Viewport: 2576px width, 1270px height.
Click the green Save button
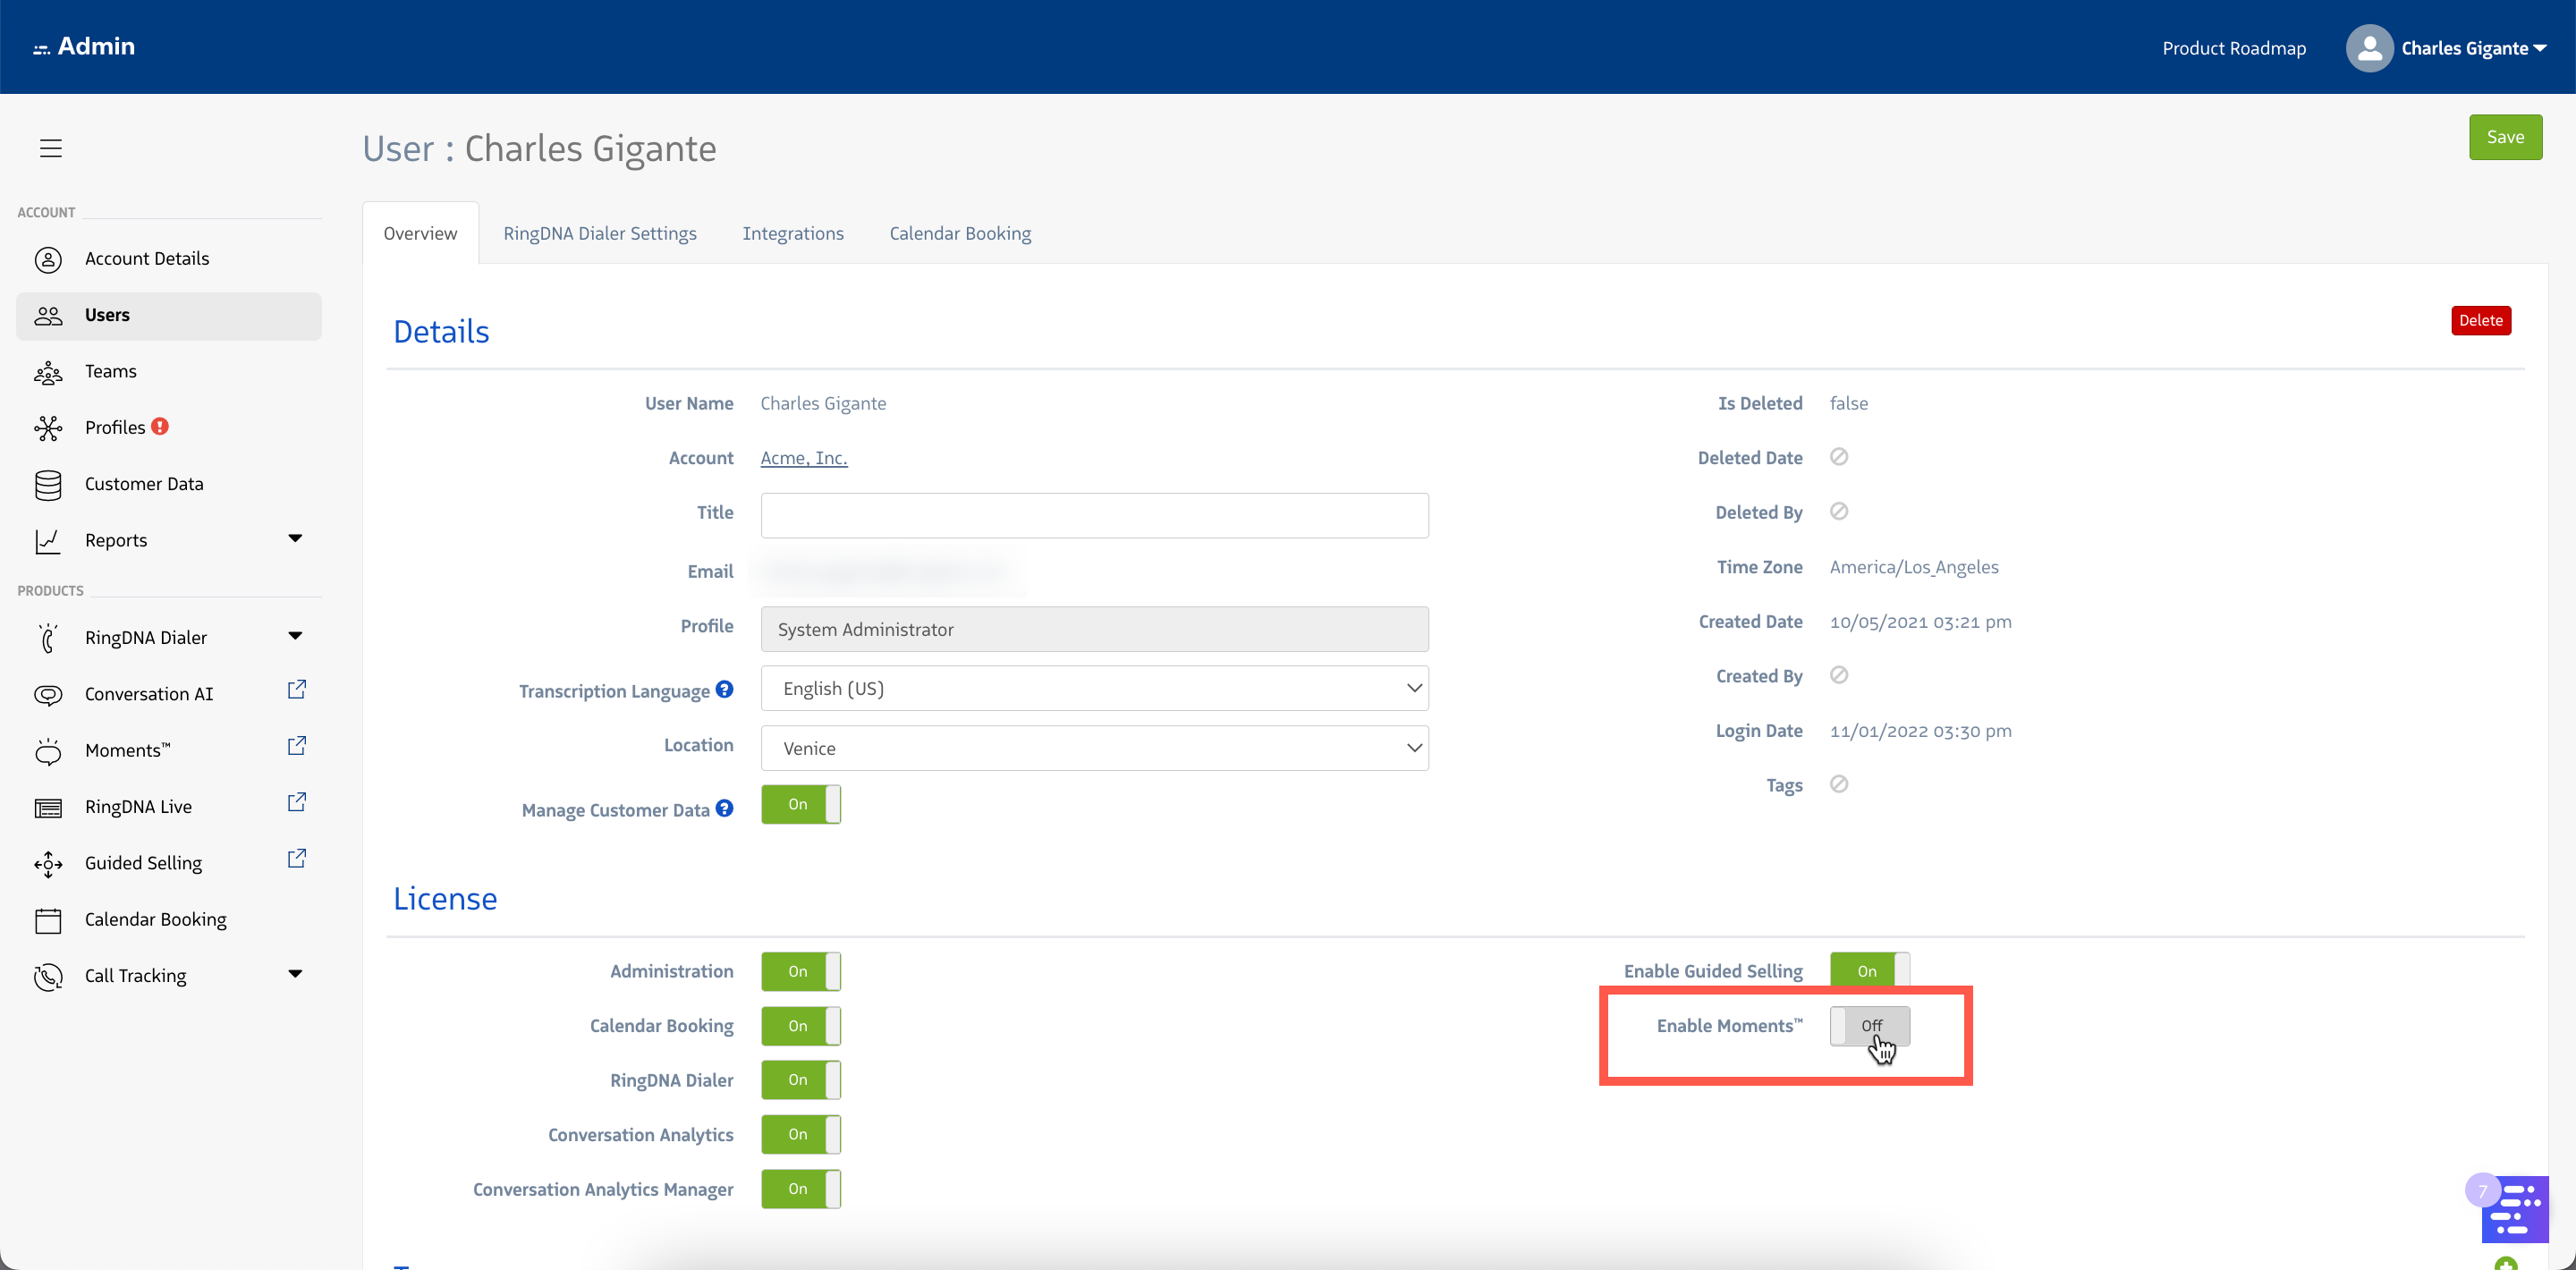tap(2505, 137)
